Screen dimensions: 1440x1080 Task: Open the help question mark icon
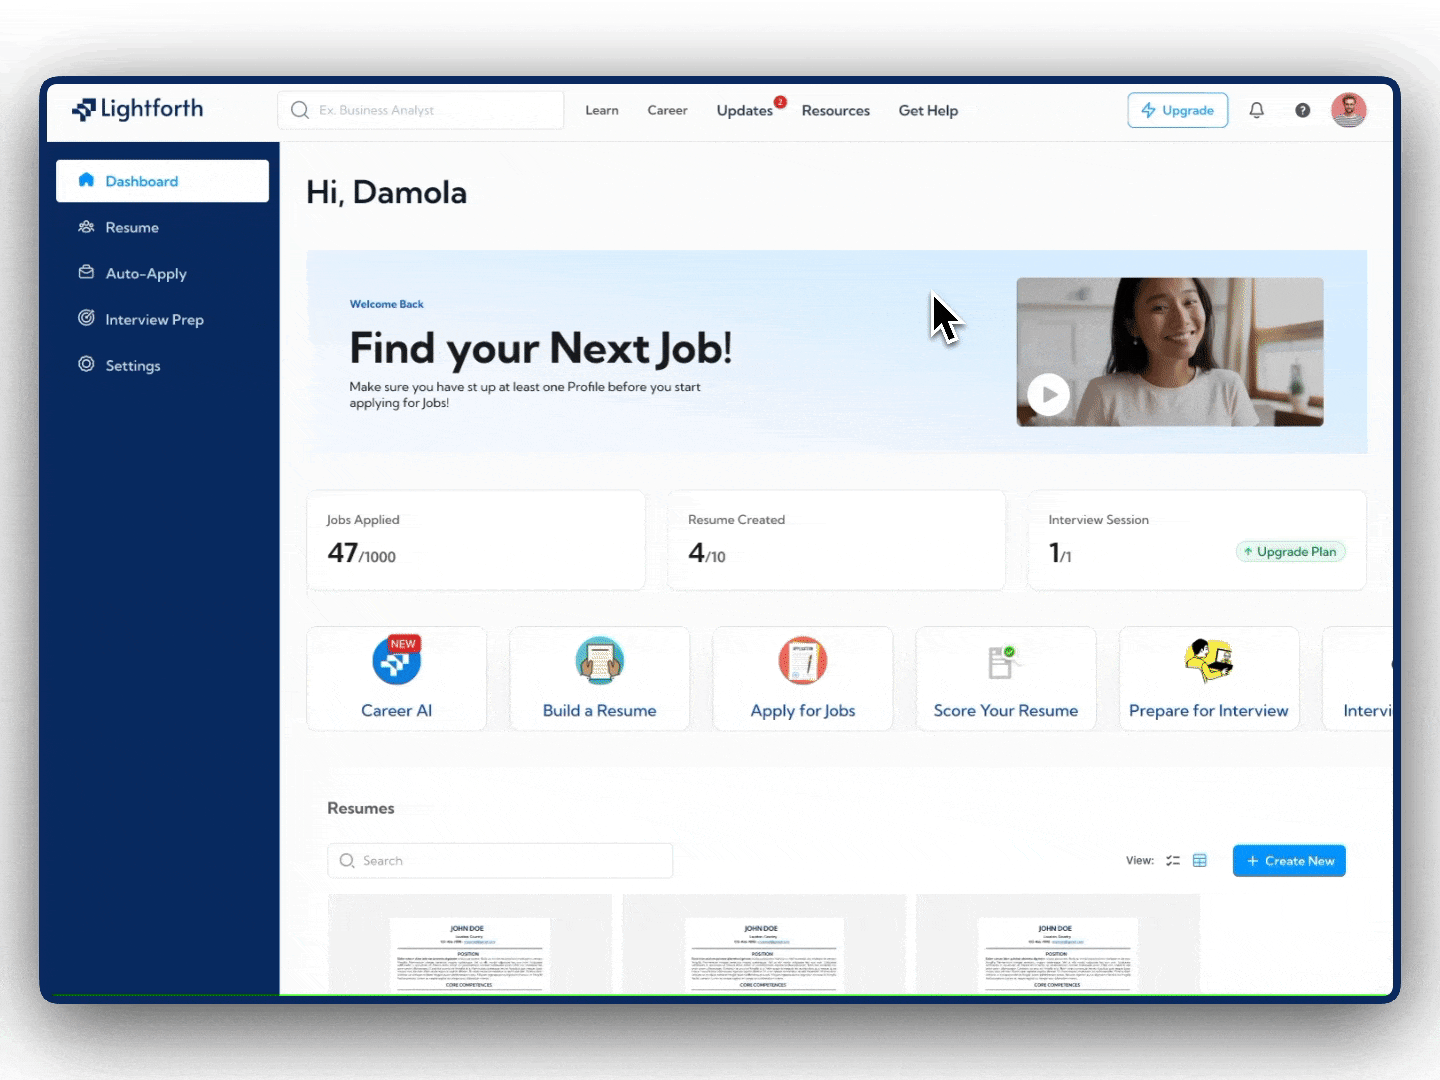1302,110
